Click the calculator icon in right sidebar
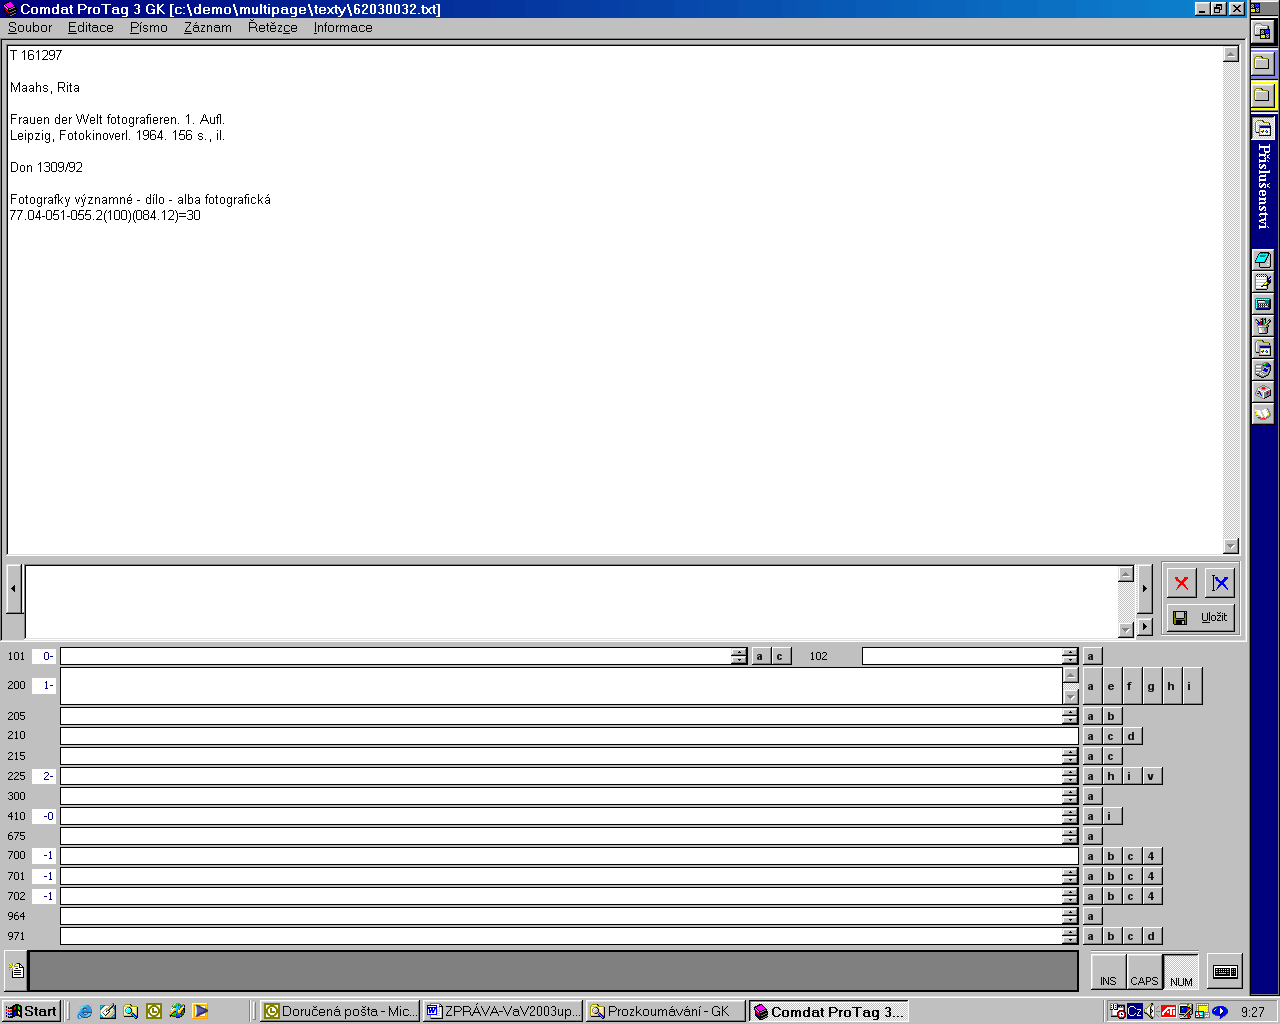Viewport: 1280px width, 1024px height. tap(1263, 304)
